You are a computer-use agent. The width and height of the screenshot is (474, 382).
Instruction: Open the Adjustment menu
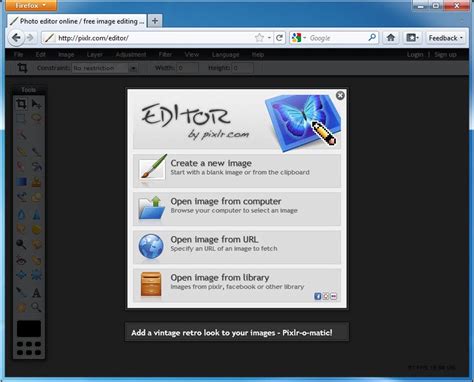click(131, 55)
